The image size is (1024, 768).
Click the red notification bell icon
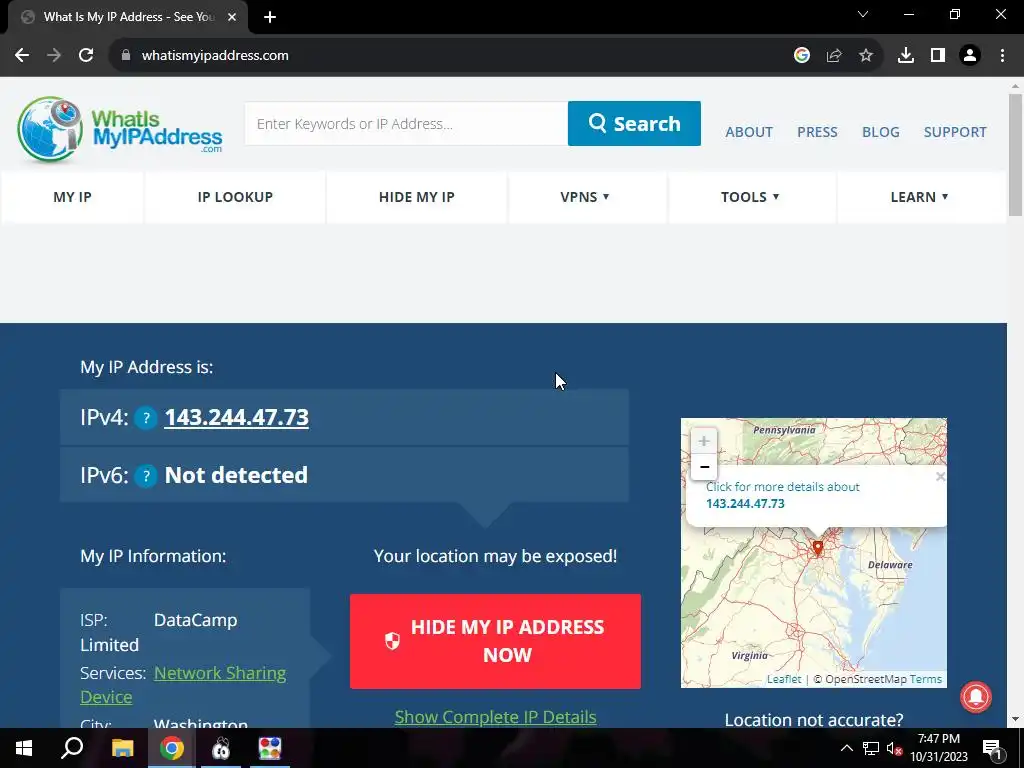click(x=976, y=697)
